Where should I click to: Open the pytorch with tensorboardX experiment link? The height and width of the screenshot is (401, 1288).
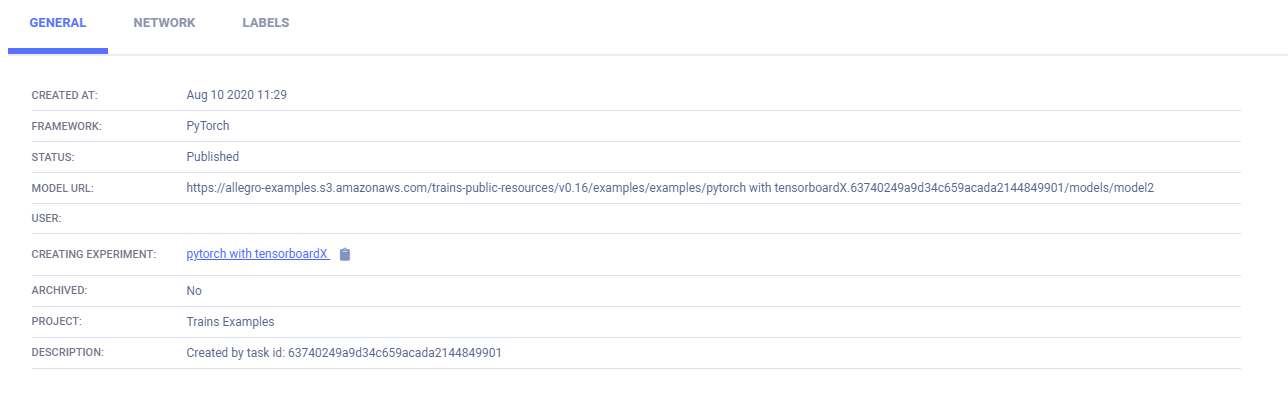pos(258,254)
